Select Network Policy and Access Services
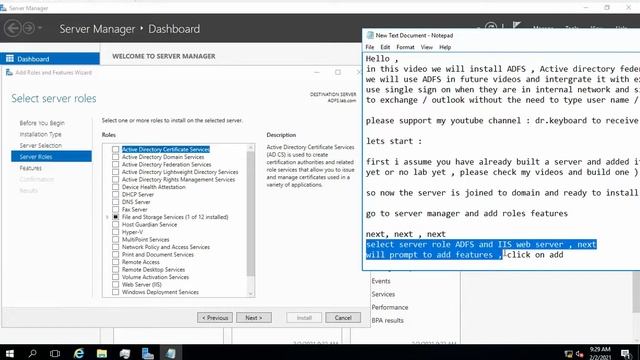640x360 pixels. [166, 247]
